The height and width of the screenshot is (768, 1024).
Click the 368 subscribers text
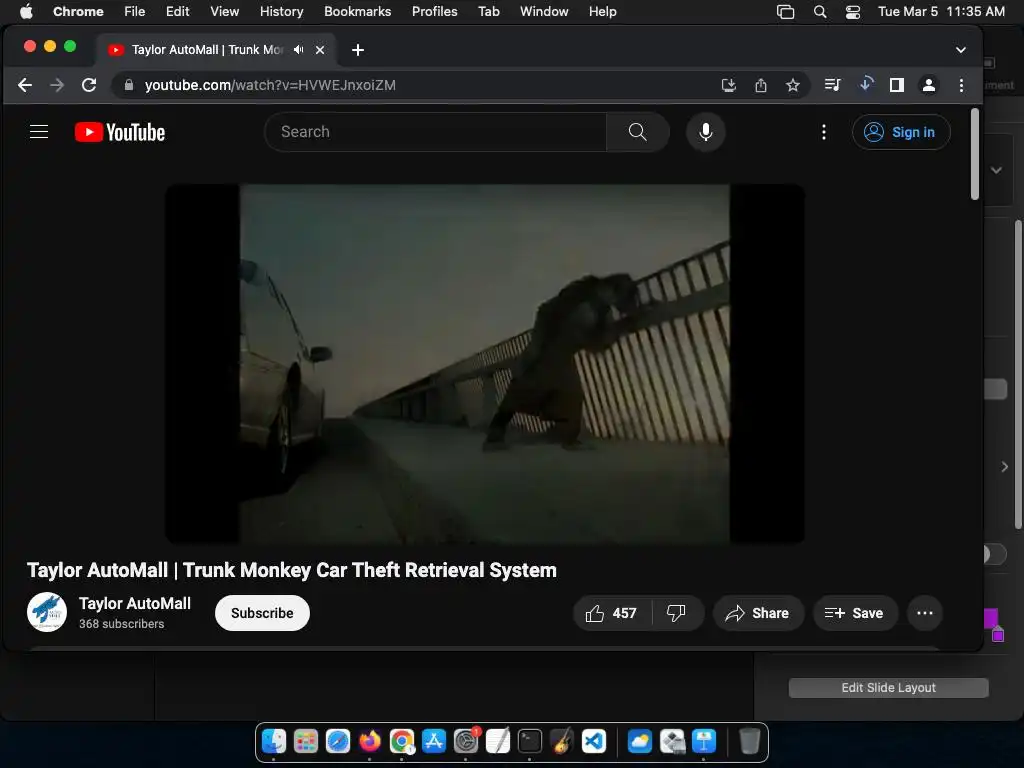121,624
